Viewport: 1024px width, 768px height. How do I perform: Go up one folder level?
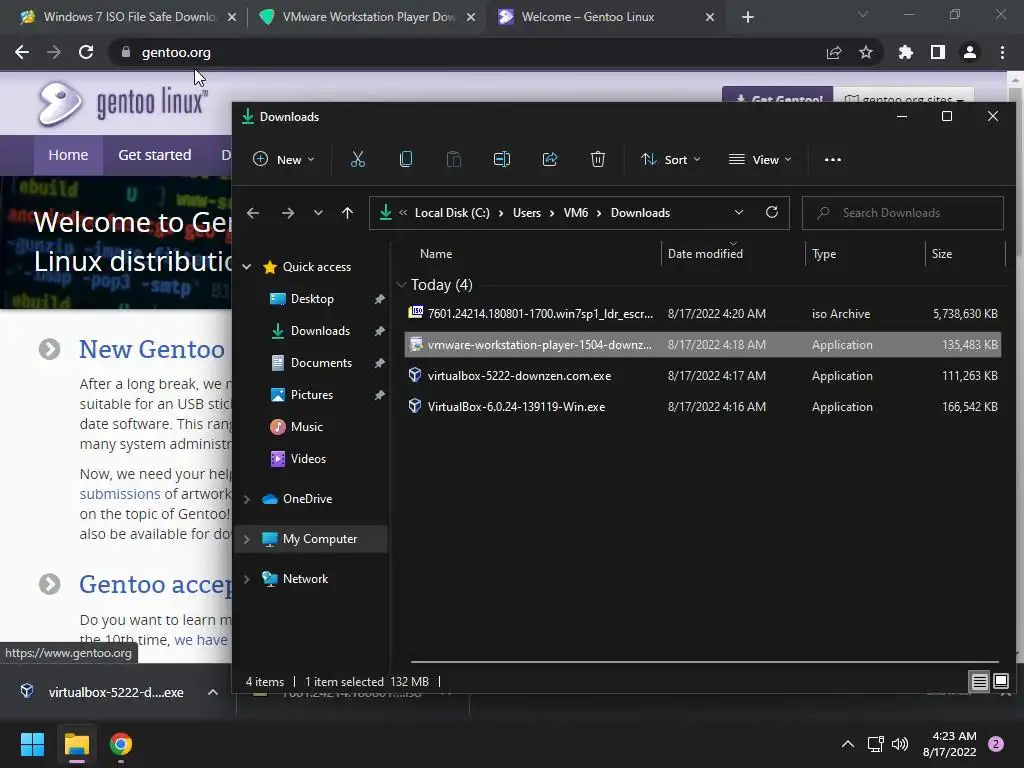pos(347,213)
